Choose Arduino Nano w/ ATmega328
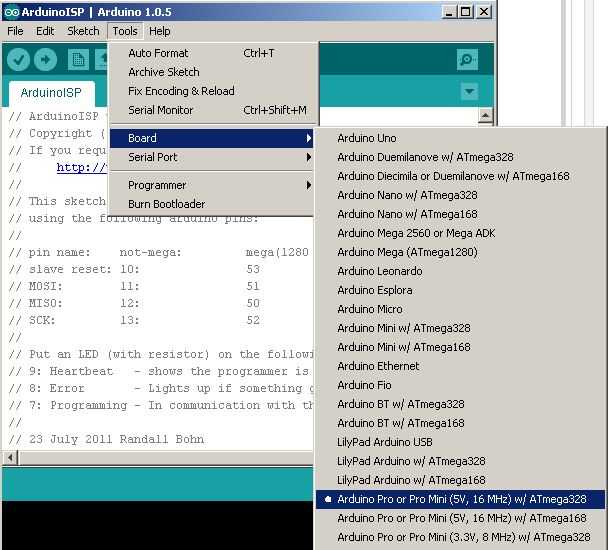This screenshot has width=610, height=550. 461,195
